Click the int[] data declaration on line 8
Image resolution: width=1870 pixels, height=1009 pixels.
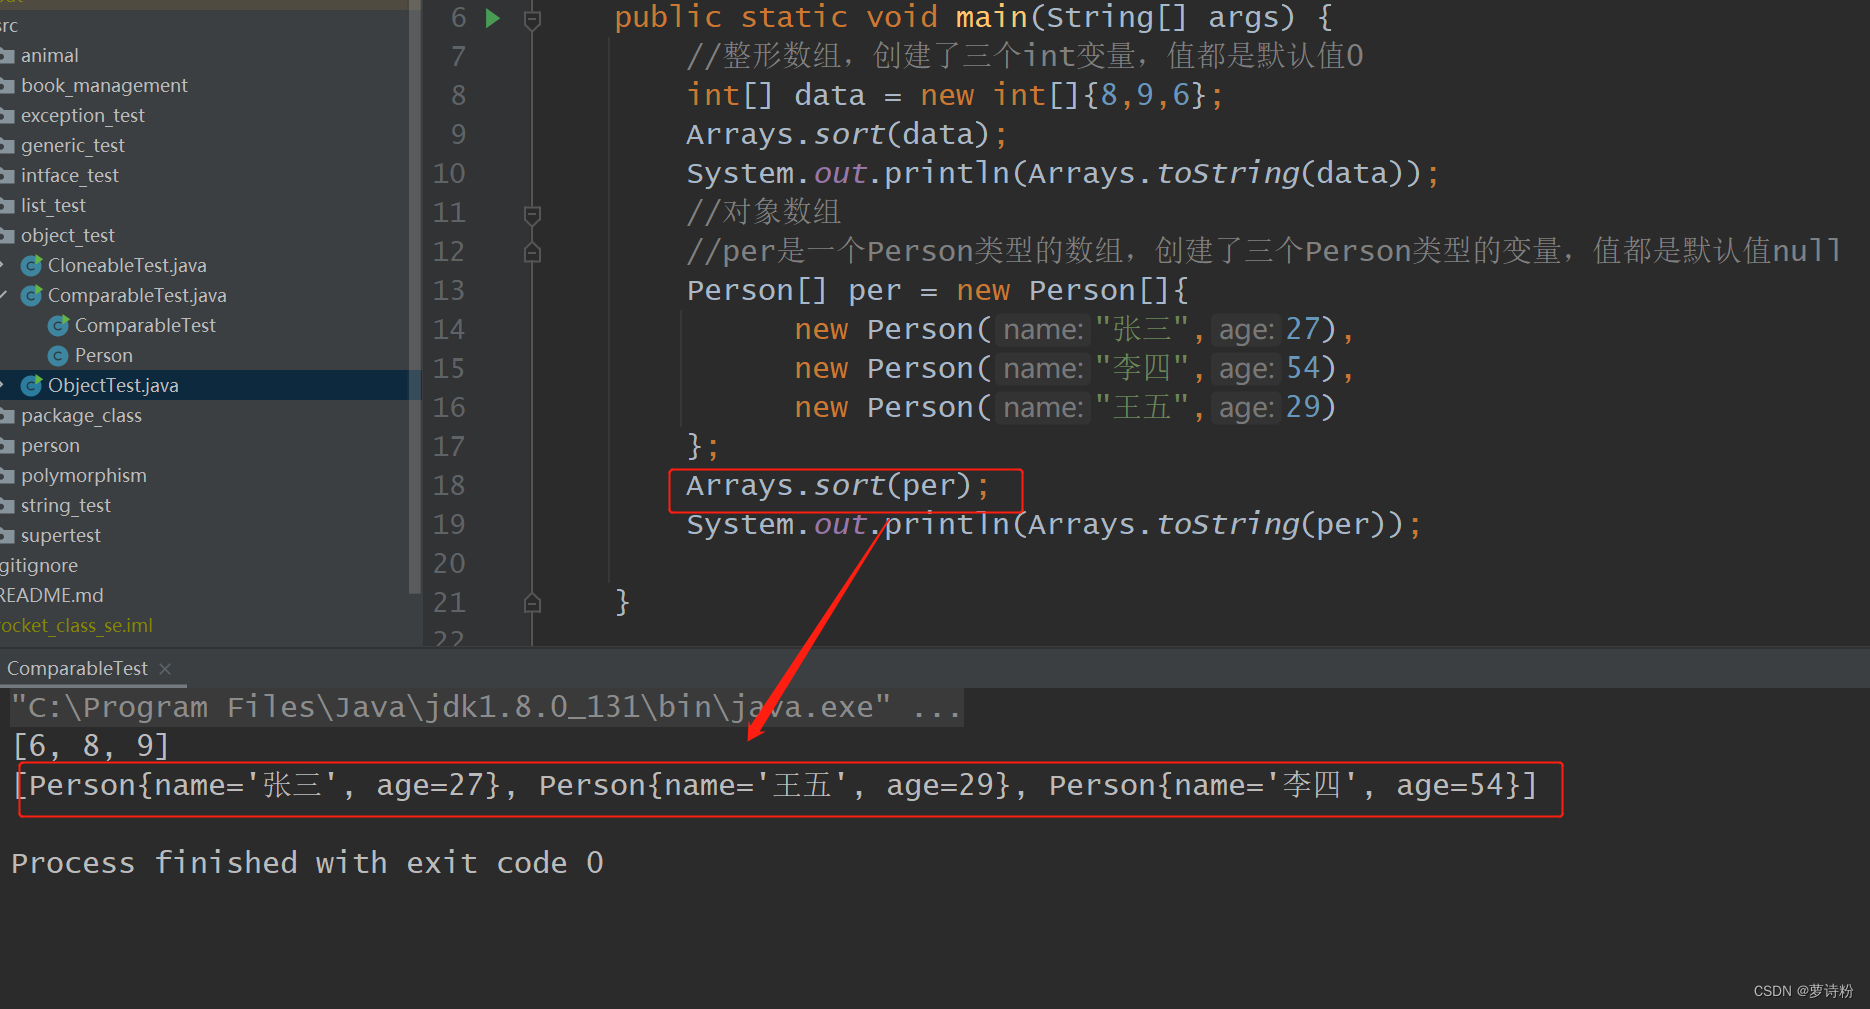tap(955, 96)
